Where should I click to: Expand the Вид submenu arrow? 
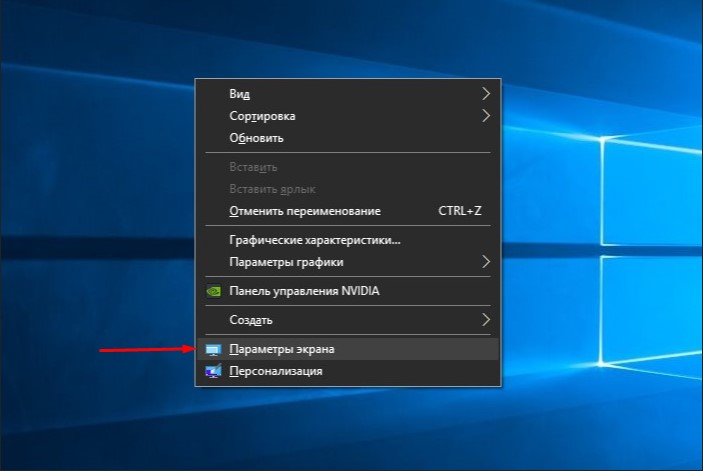486,94
